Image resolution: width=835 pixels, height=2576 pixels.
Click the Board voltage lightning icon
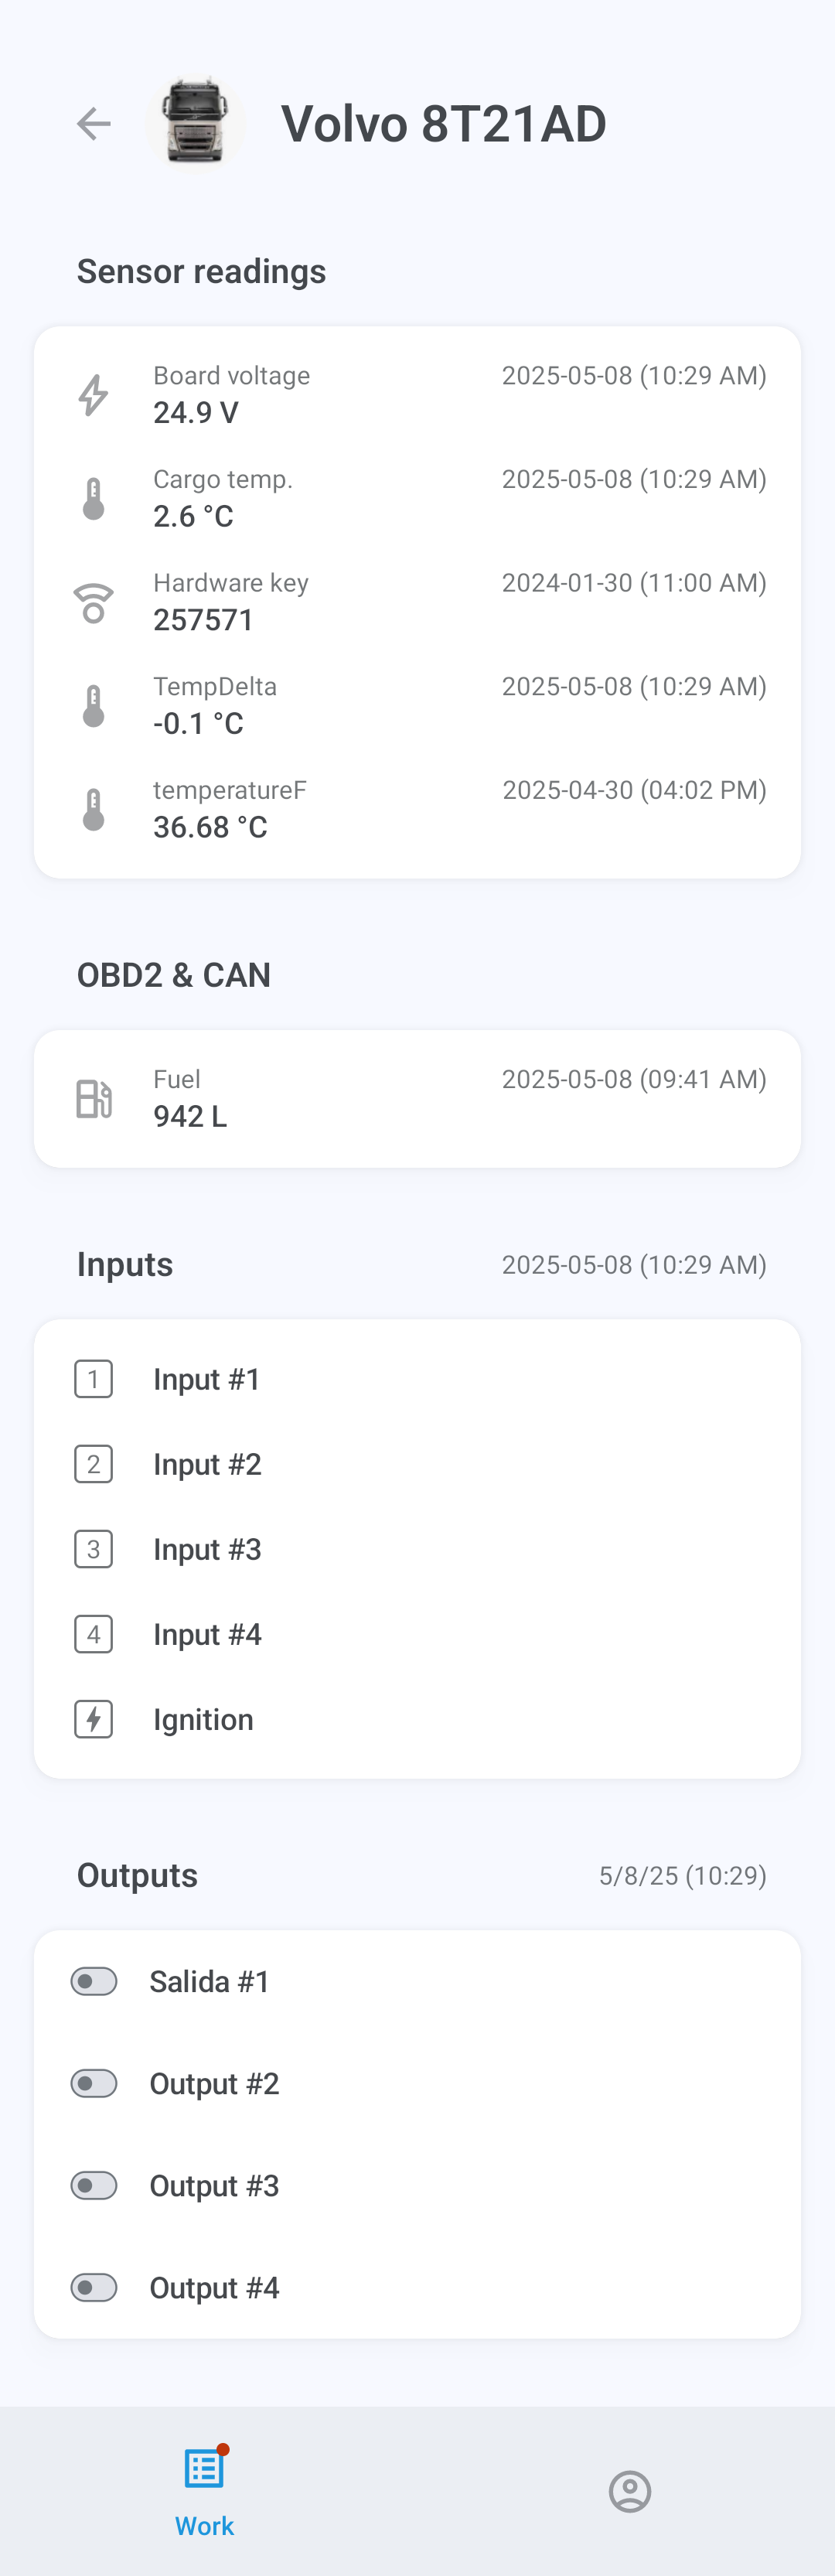click(x=94, y=395)
